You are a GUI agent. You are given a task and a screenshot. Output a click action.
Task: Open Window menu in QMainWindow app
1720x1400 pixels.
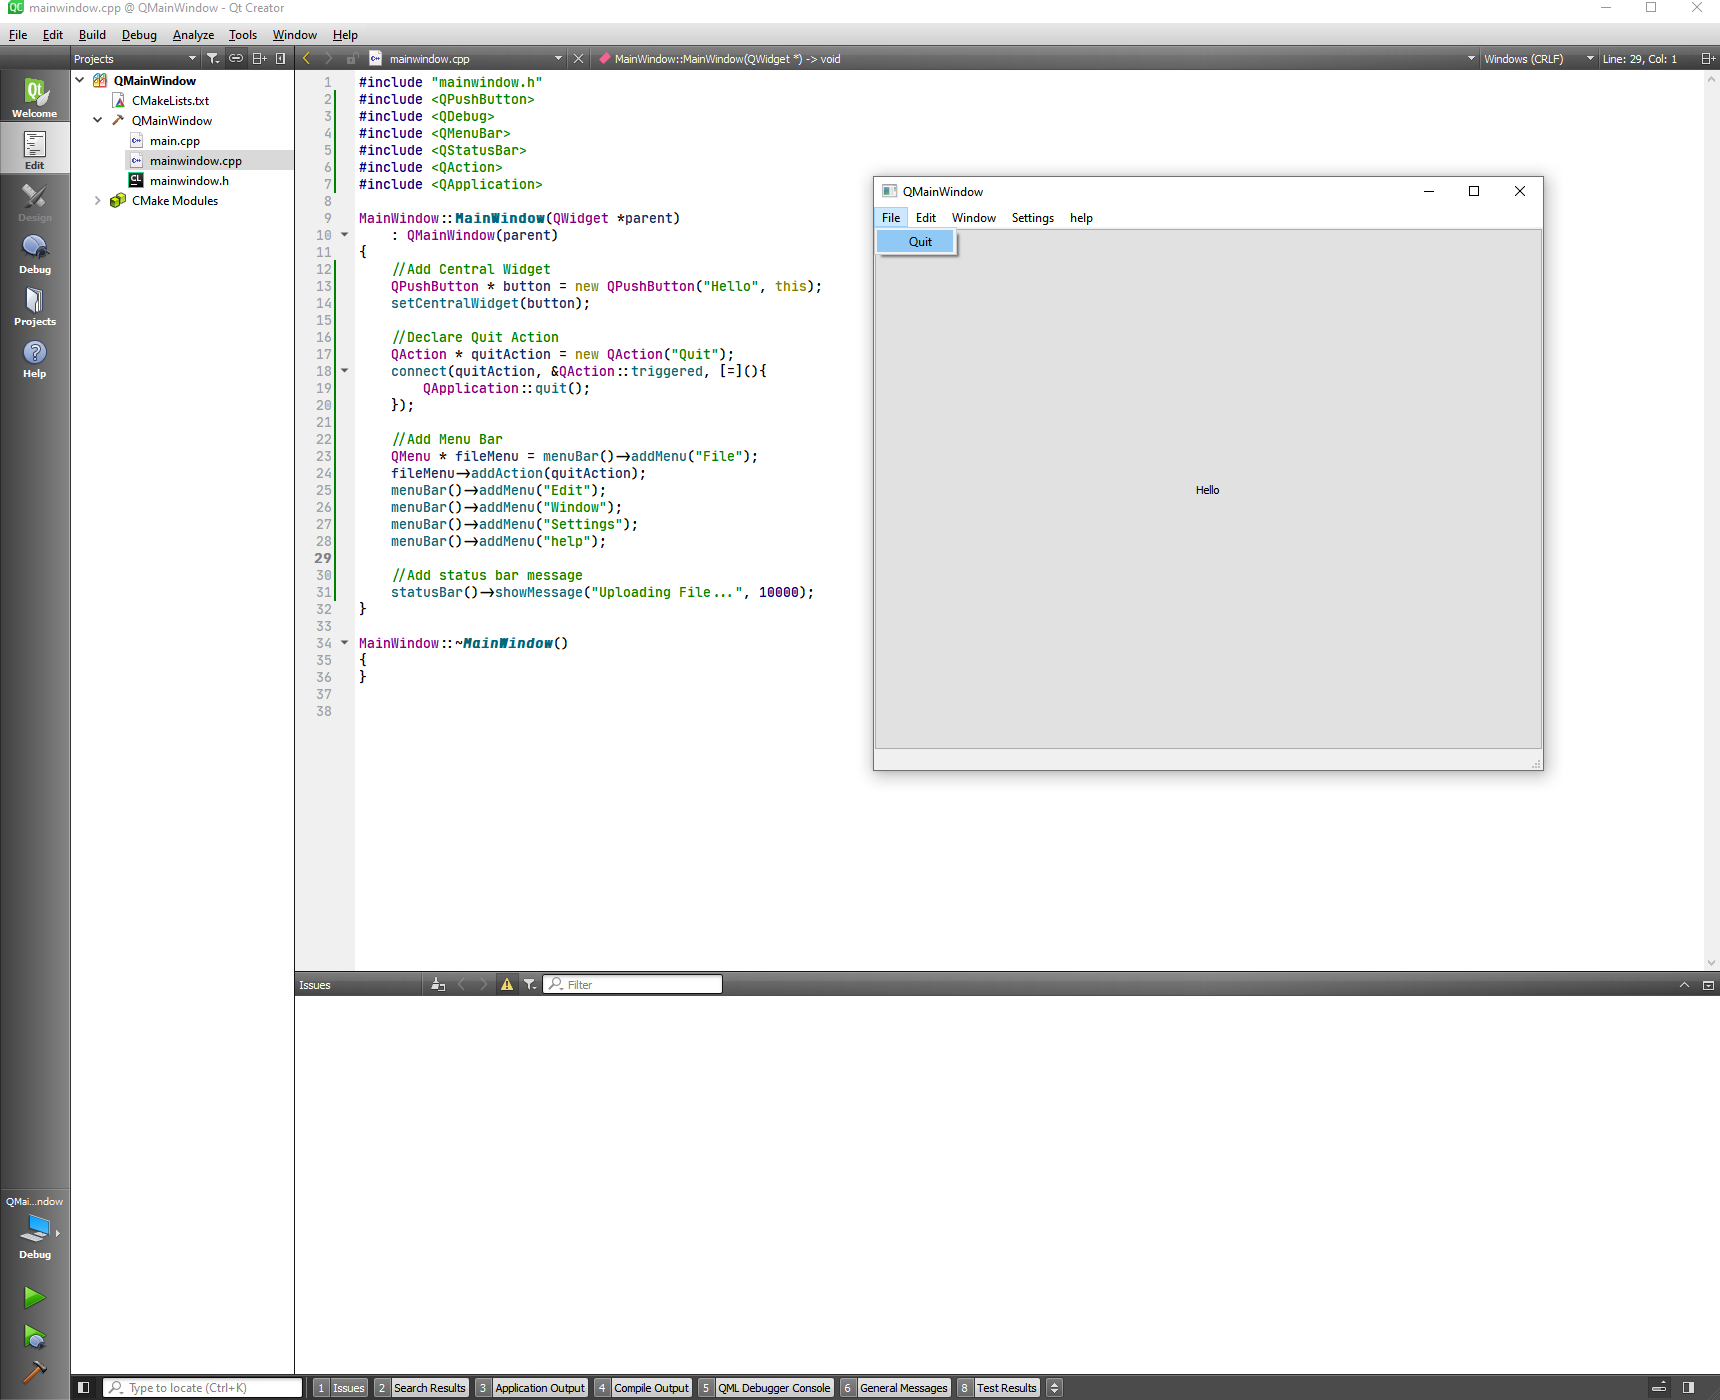click(x=974, y=218)
